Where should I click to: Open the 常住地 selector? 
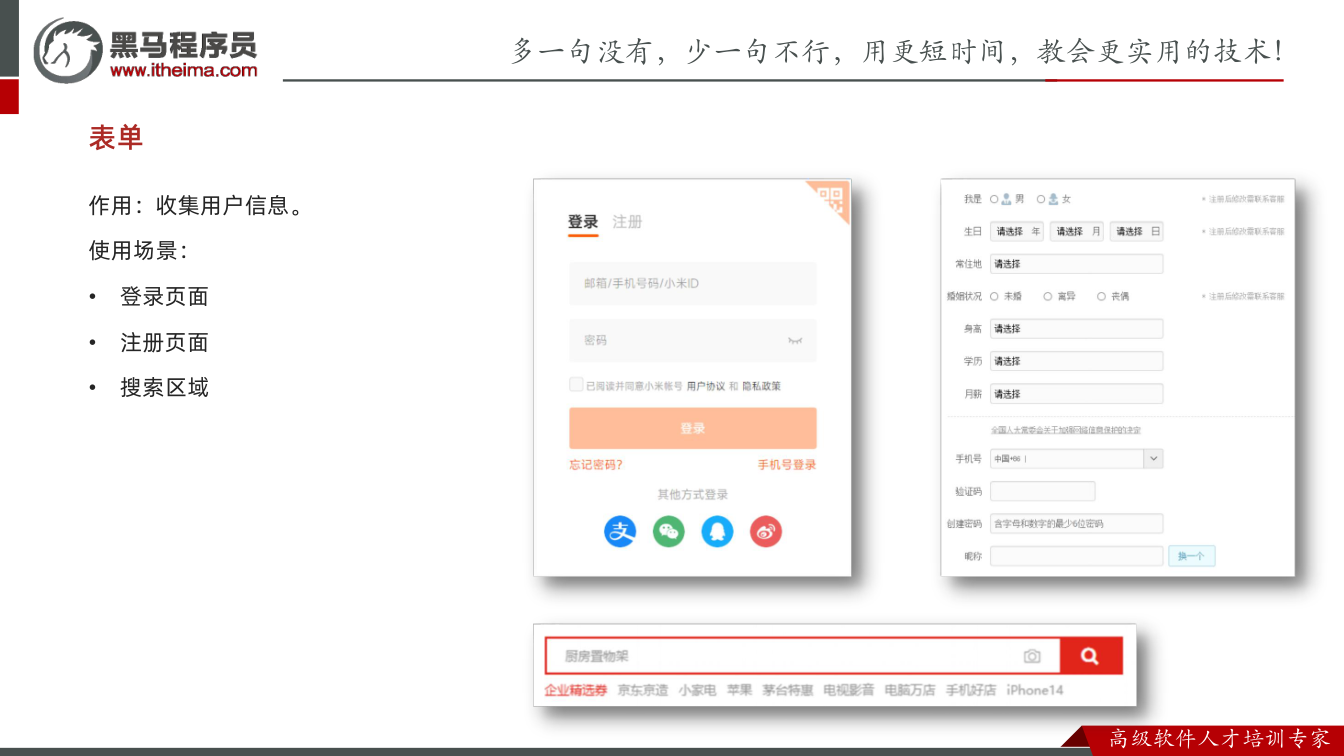(x=1077, y=264)
